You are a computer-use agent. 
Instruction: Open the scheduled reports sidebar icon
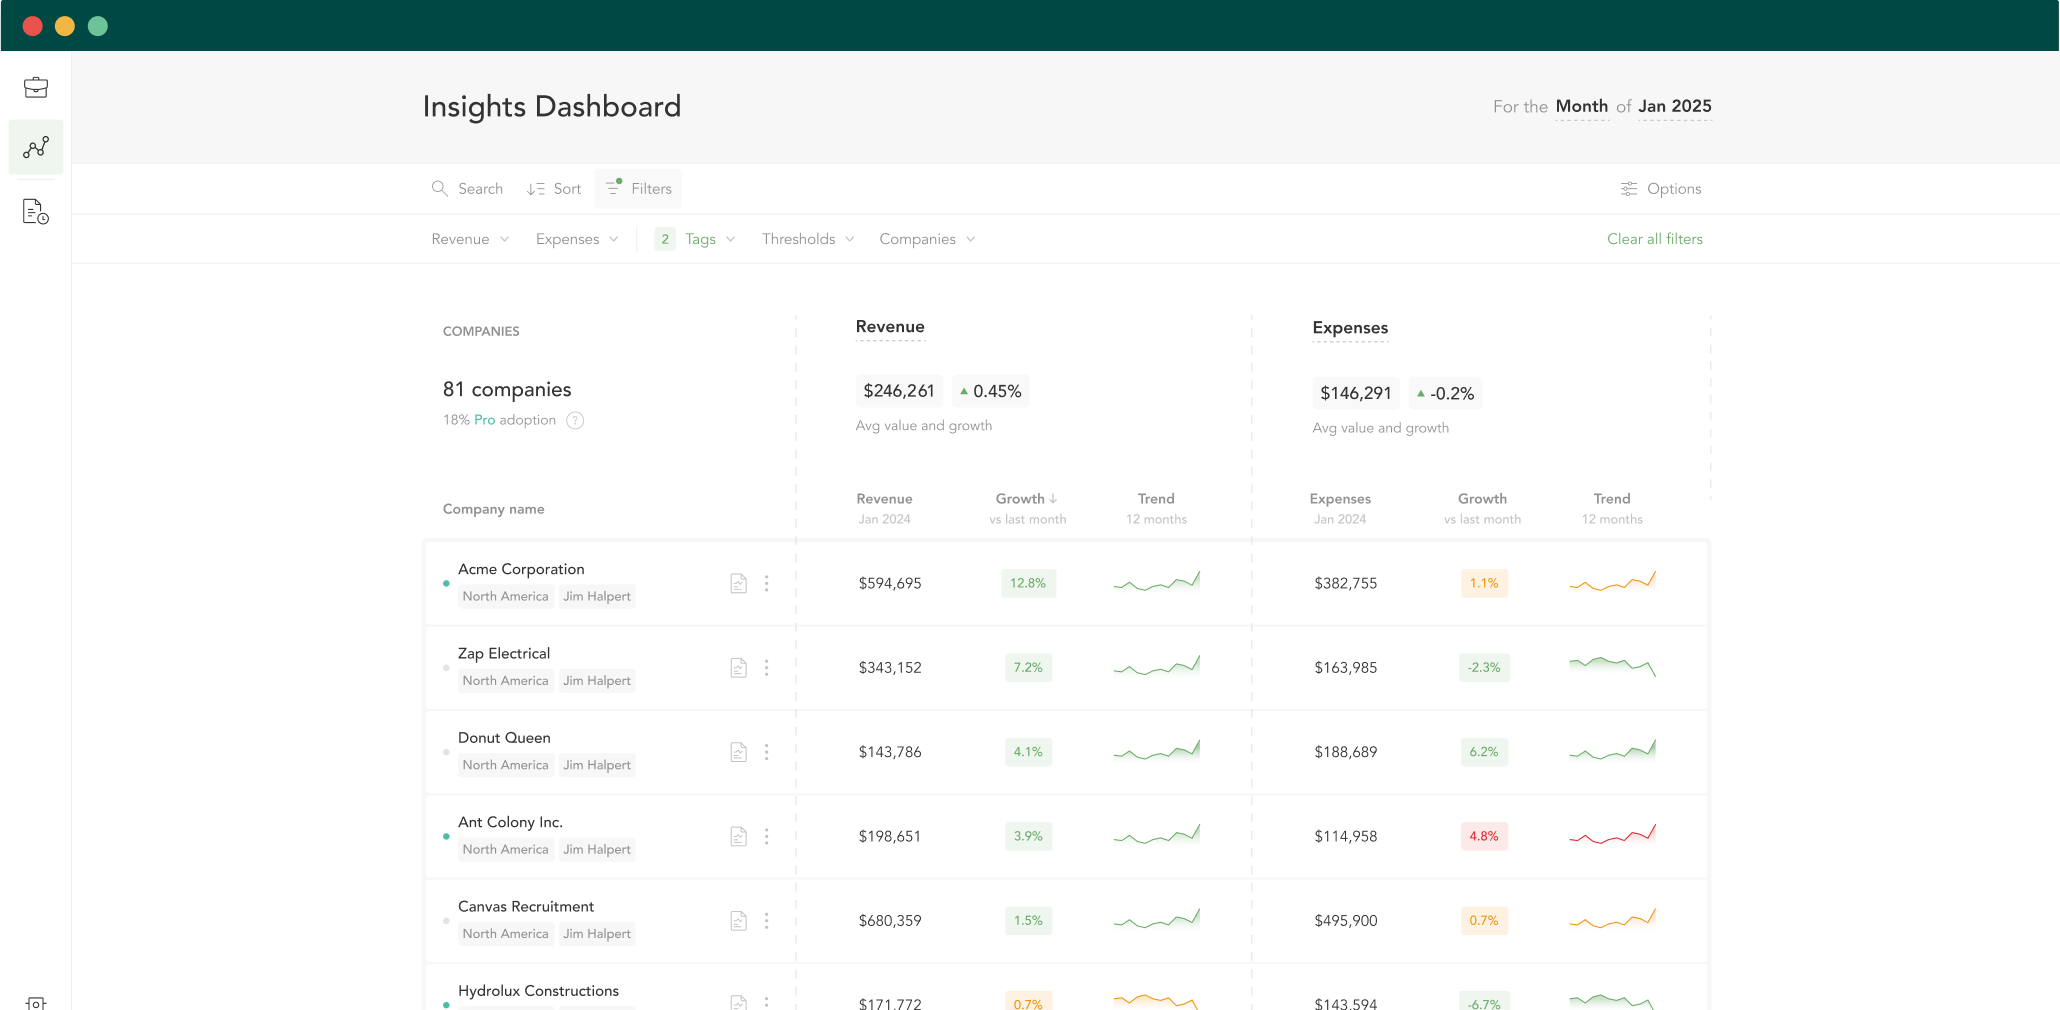point(36,212)
